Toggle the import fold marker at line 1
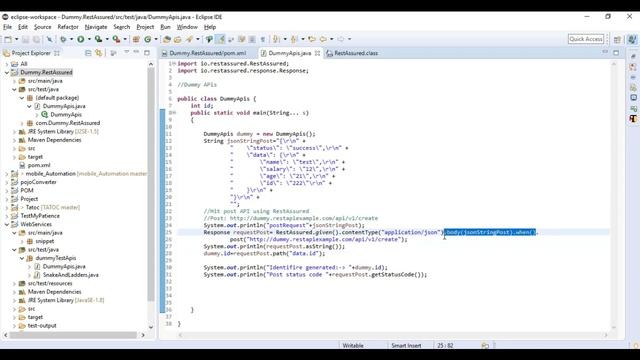Viewport: 640px width, 360px height. click(x=175, y=64)
